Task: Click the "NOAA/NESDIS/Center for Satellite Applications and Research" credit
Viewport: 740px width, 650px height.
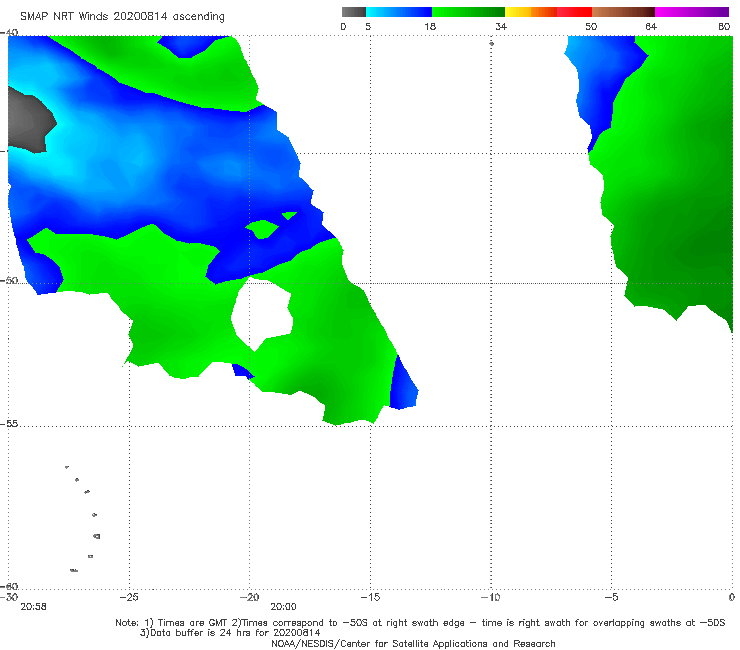Action: point(413,644)
